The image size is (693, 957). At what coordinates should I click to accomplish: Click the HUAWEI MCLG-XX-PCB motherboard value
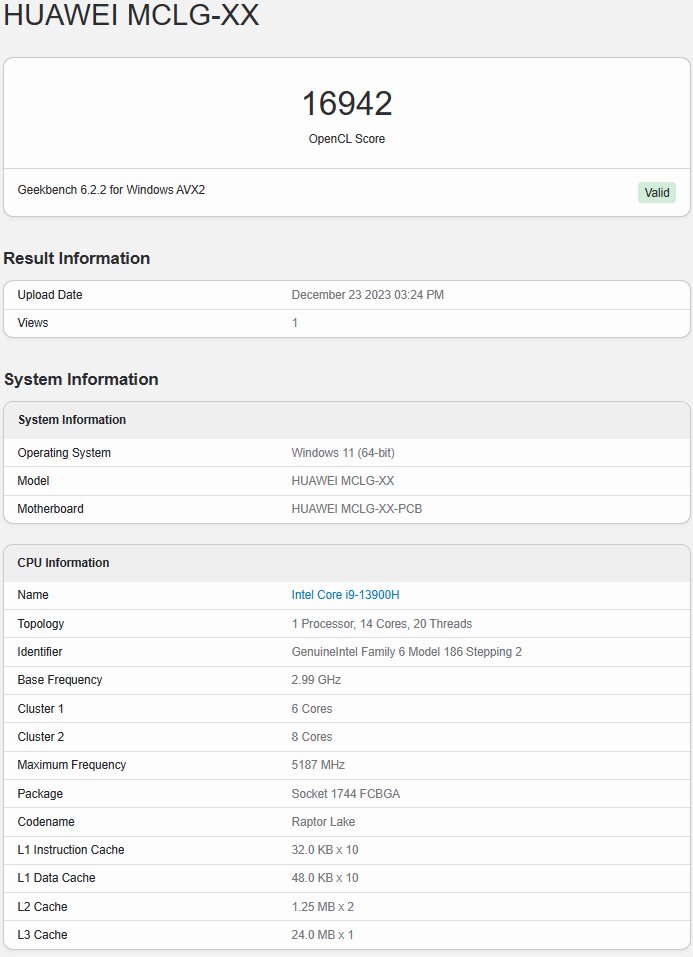click(x=356, y=509)
